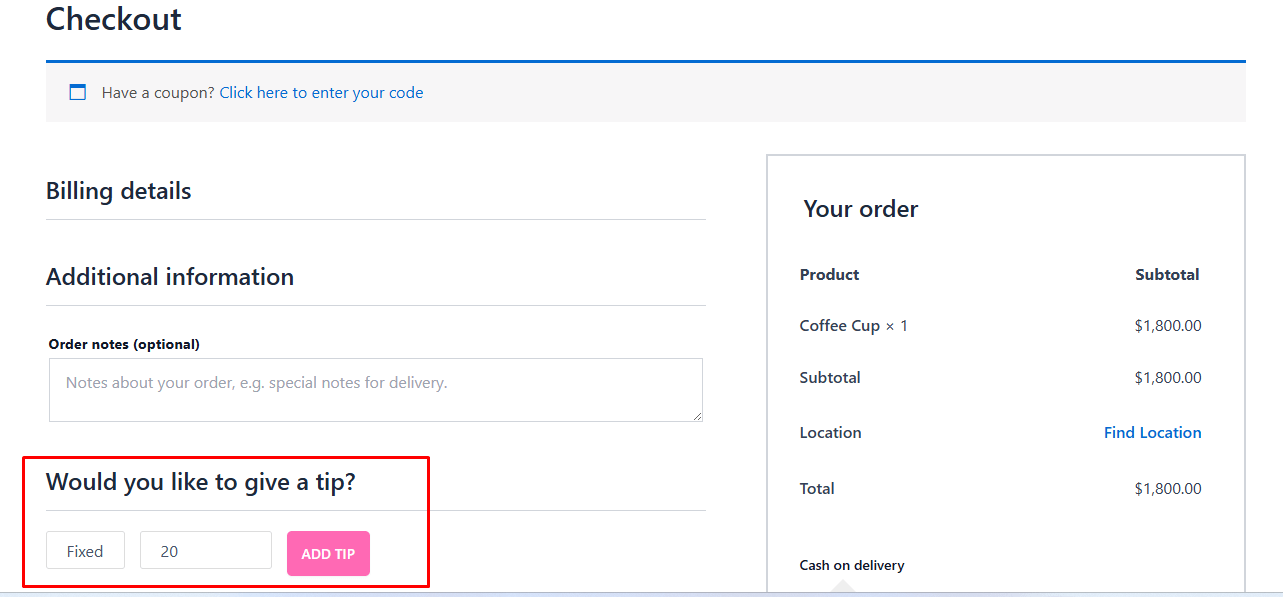1283x597 pixels.
Task: Click the Coffee Cup product name
Action: click(x=839, y=326)
